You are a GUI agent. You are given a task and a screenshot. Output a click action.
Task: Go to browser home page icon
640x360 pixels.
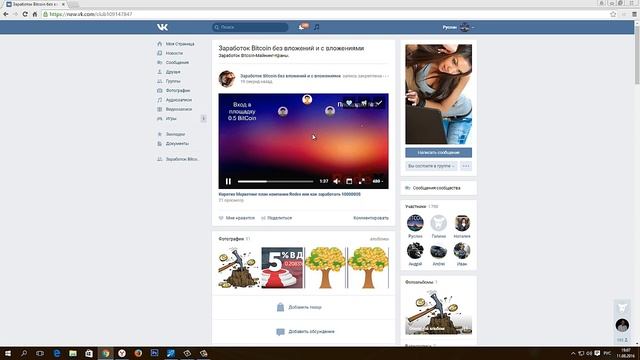coord(35,14)
